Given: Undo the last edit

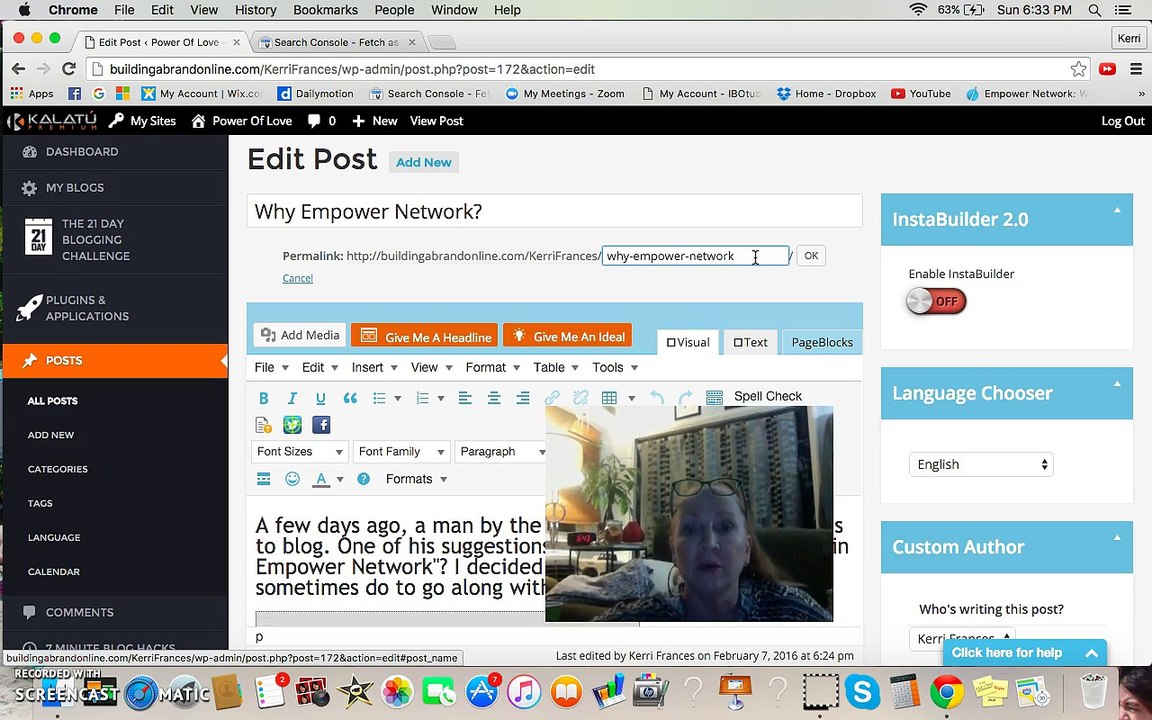Looking at the screenshot, I should 657,398.
